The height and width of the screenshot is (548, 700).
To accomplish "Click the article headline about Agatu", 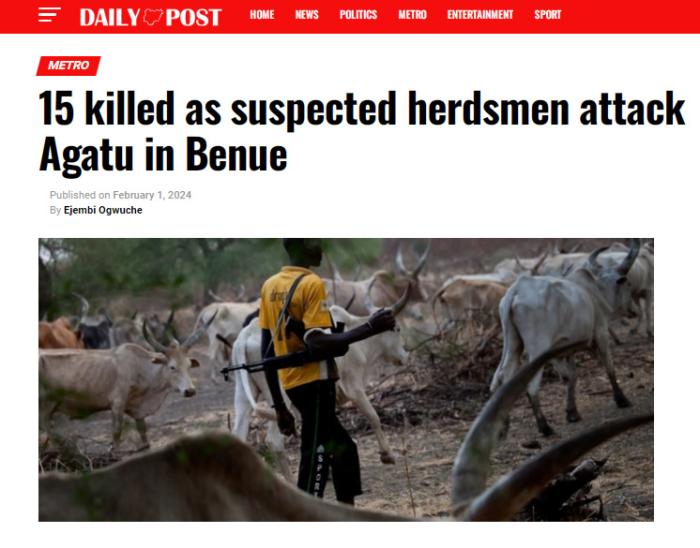I will (362, 131).
